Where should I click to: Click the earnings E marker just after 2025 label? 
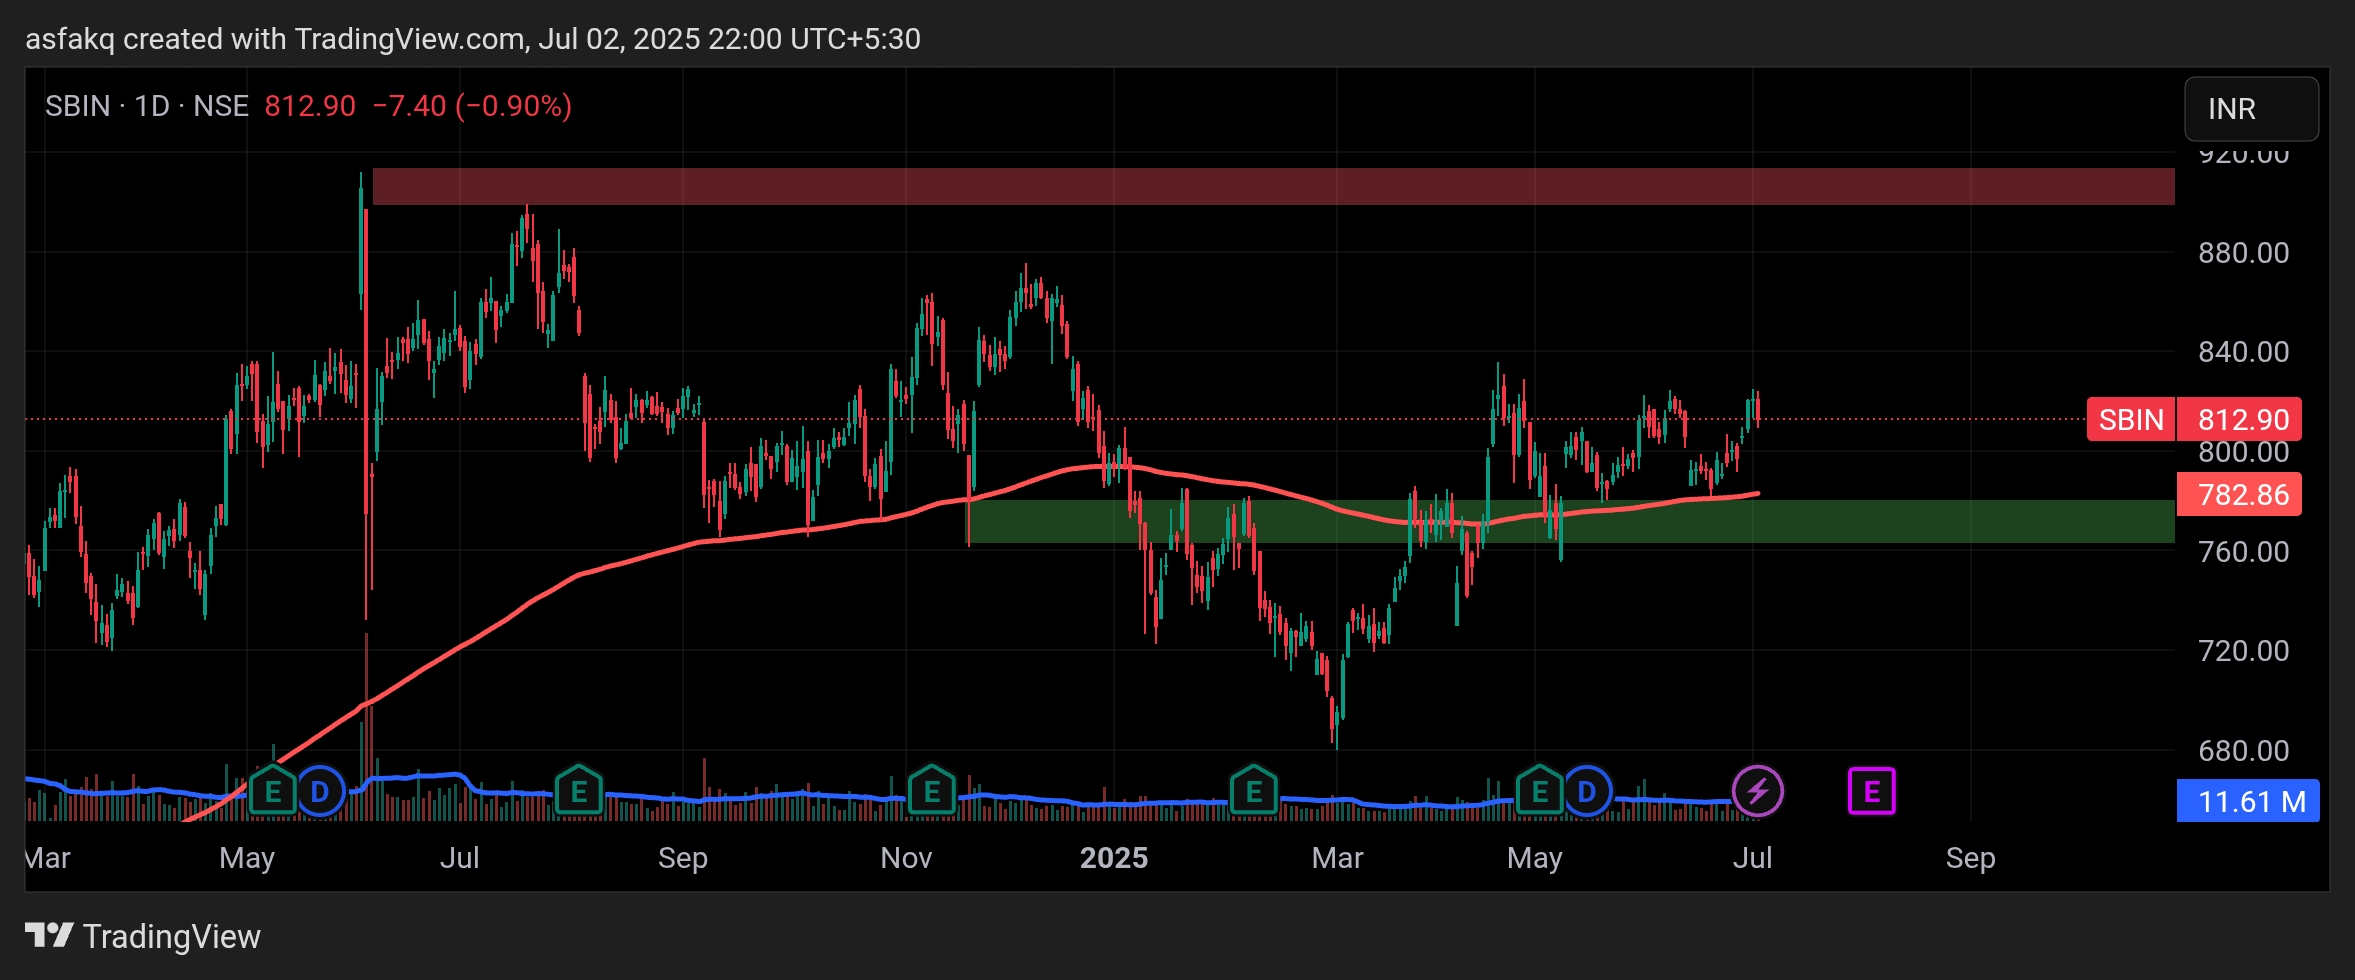[1254, 791]
